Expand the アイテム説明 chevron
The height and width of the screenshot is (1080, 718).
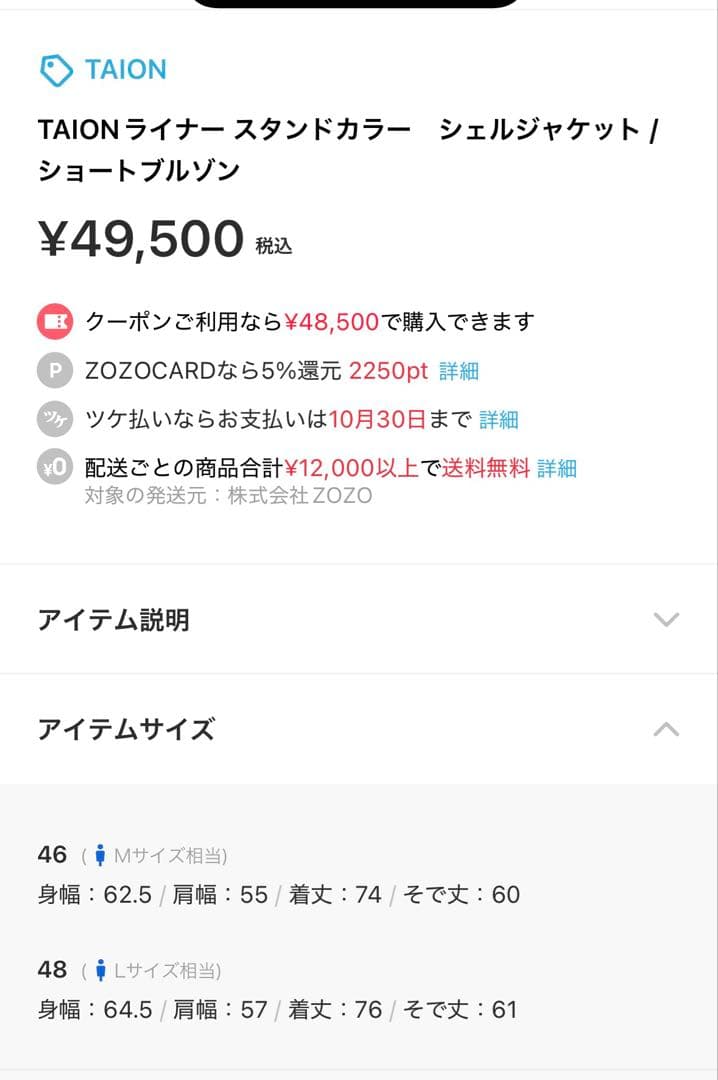pos(666,619)
